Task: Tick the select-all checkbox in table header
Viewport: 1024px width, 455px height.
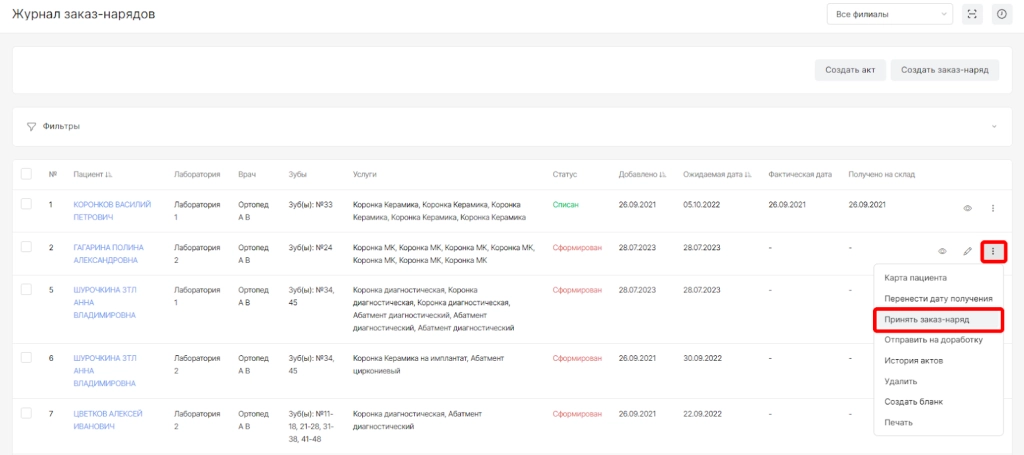Action: click(x=27, y=174)
